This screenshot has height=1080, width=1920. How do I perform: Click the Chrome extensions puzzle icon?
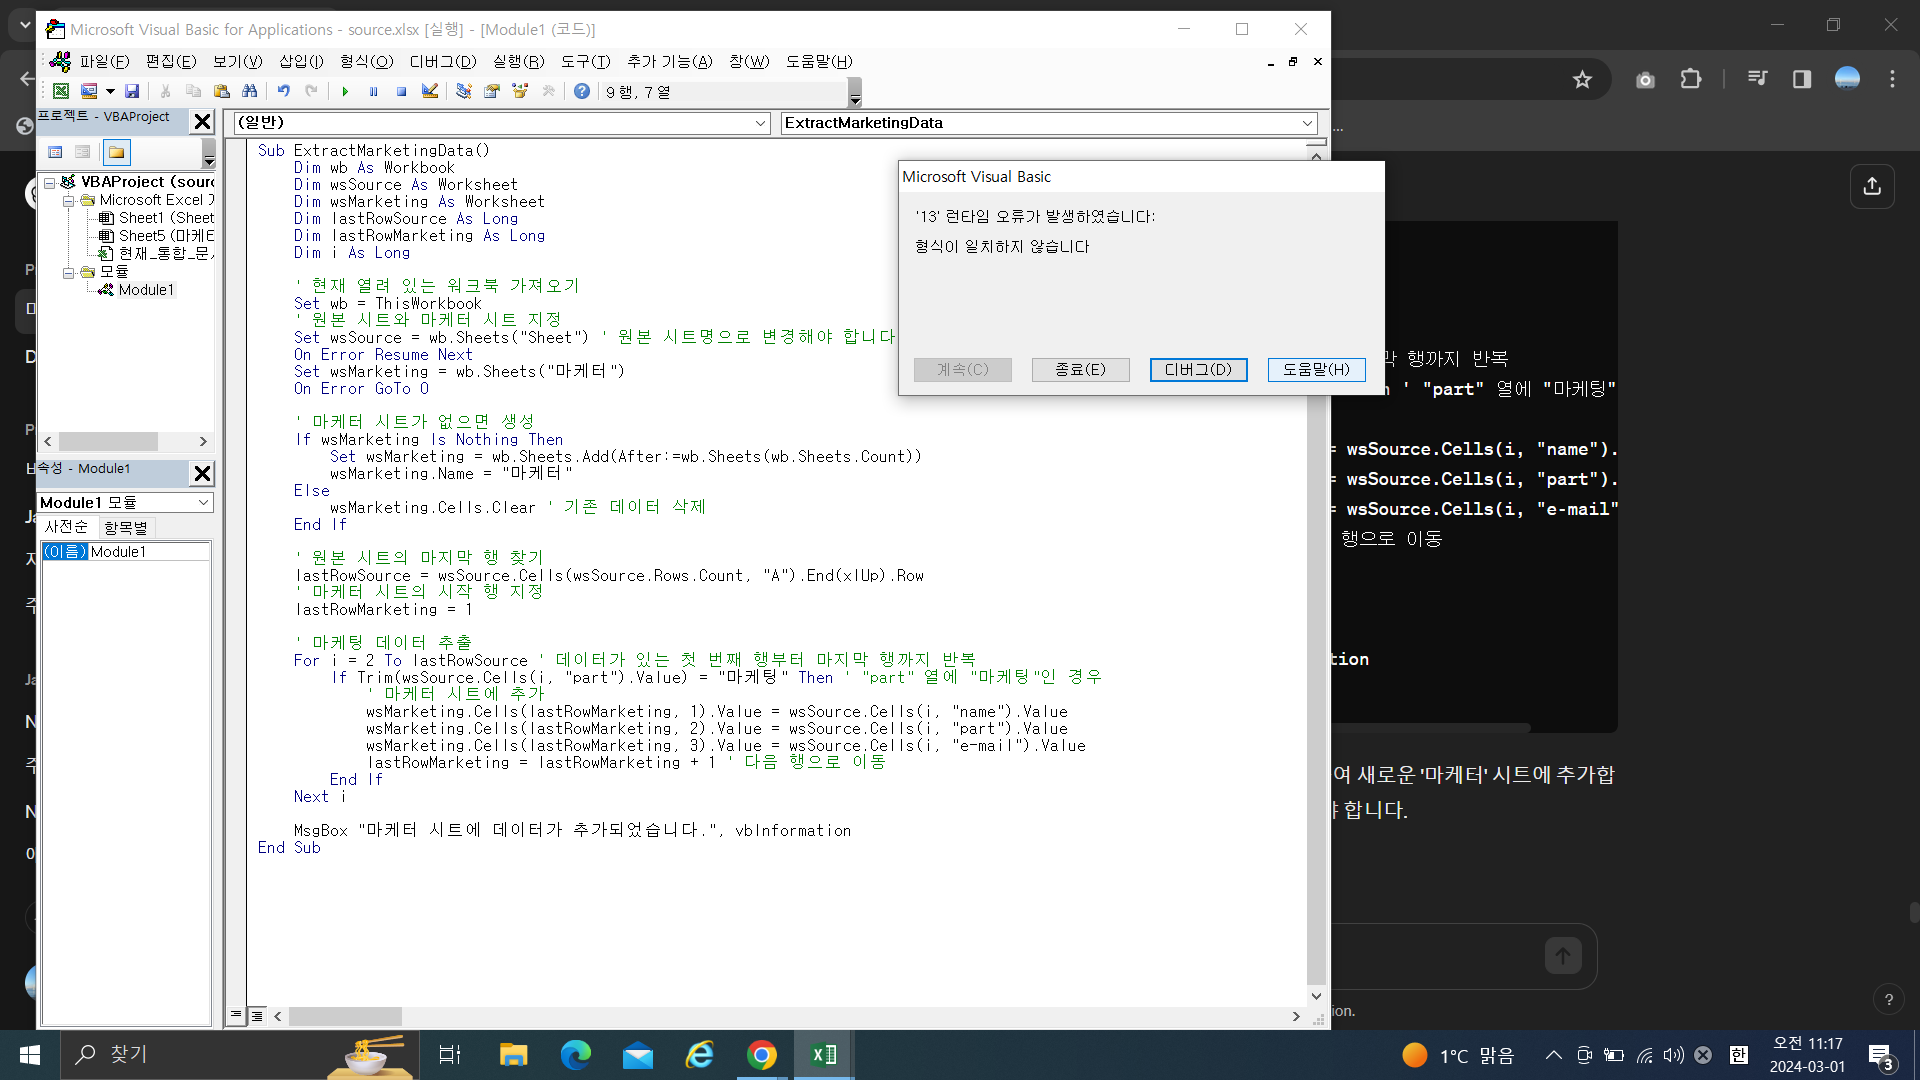[x=1691, y=79]
